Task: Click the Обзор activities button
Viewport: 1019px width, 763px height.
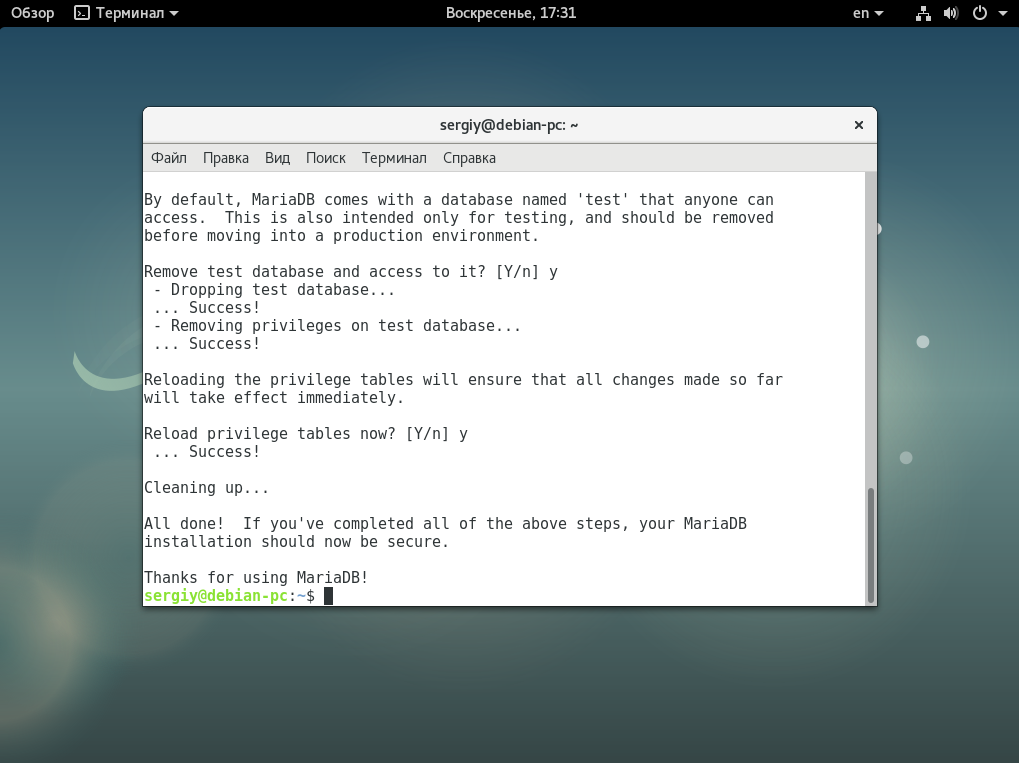Action: [x=32, y=13]
